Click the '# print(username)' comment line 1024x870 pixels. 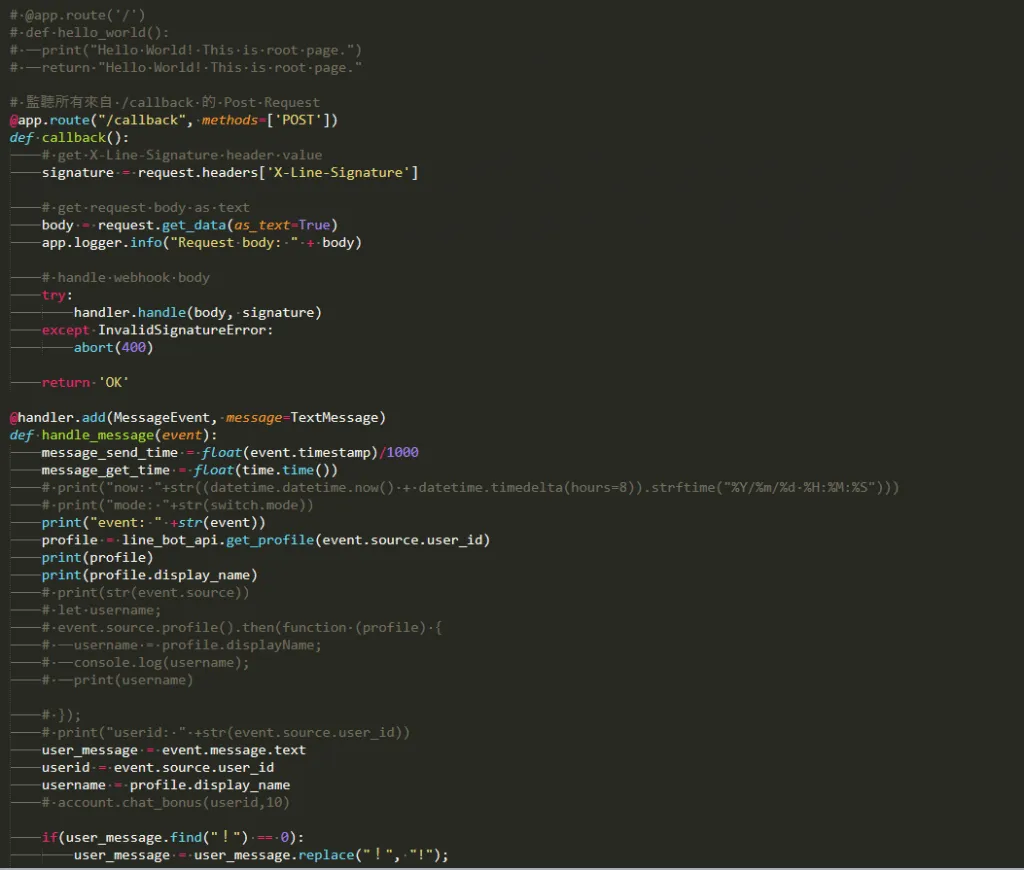118,681
